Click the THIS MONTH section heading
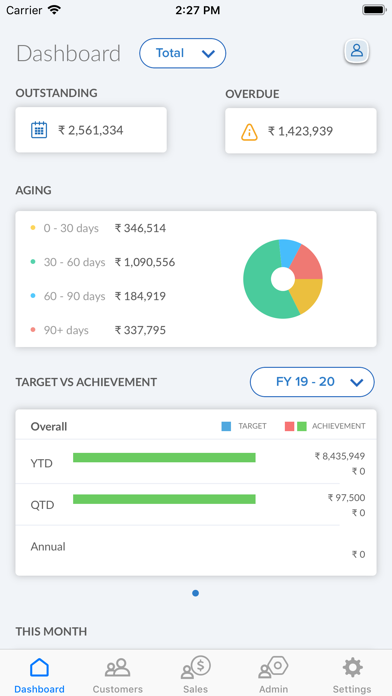Viewport: 392px width, 696px height. click(x=51, y=631)
